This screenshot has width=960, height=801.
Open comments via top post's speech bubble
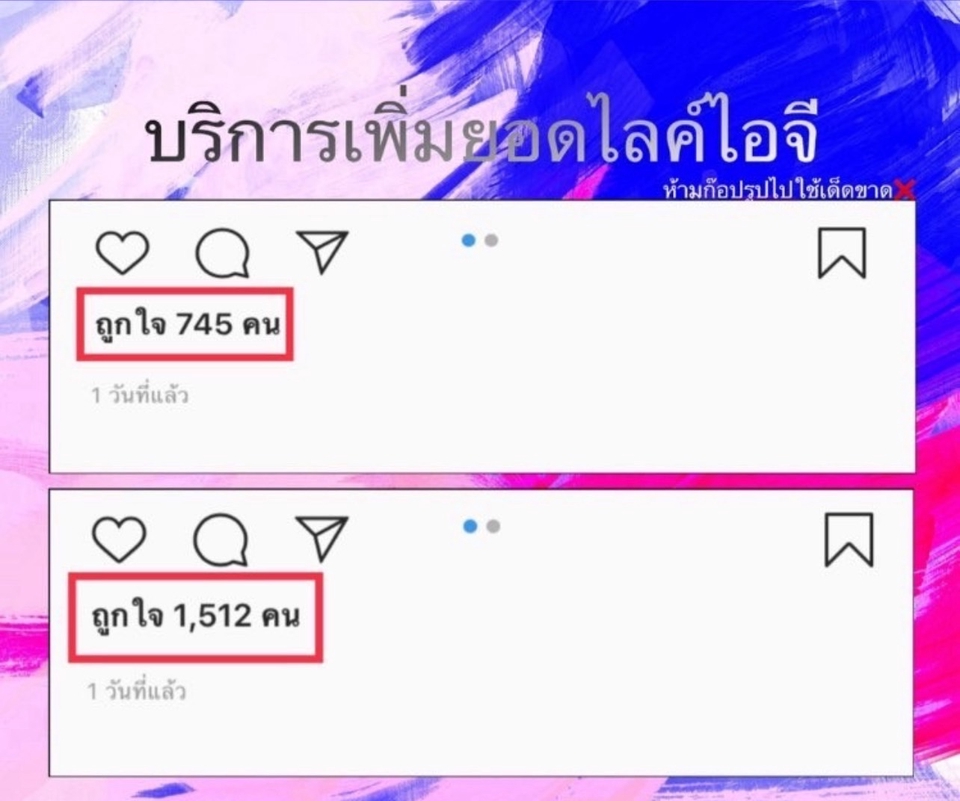(223, 253)
